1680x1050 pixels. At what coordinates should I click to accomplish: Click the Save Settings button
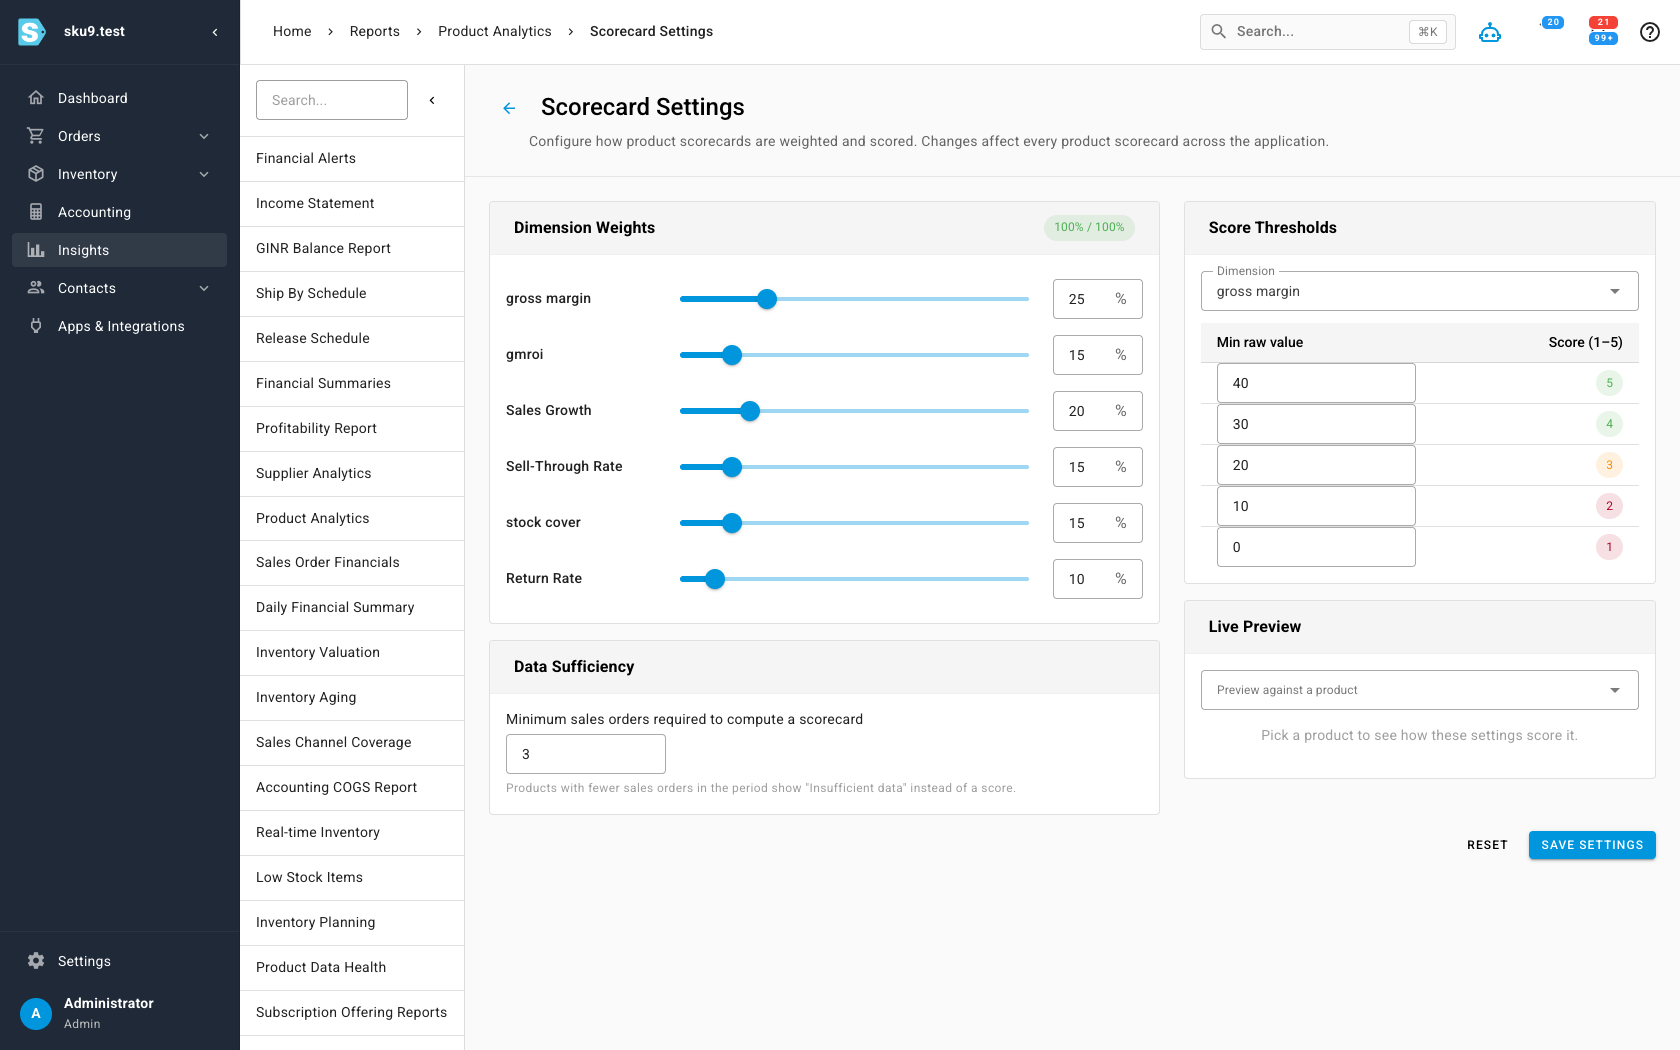tap(1592, 845)
